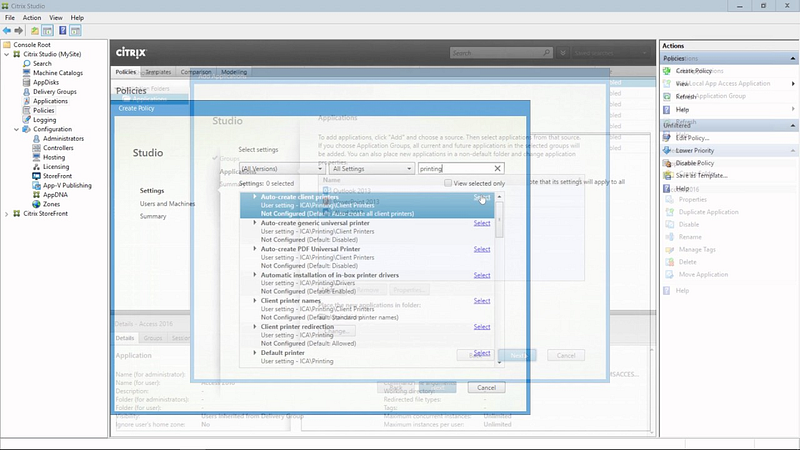This screenshot has height=450, width=800.
Task: Open the Action menu
Action: point(32,17)
